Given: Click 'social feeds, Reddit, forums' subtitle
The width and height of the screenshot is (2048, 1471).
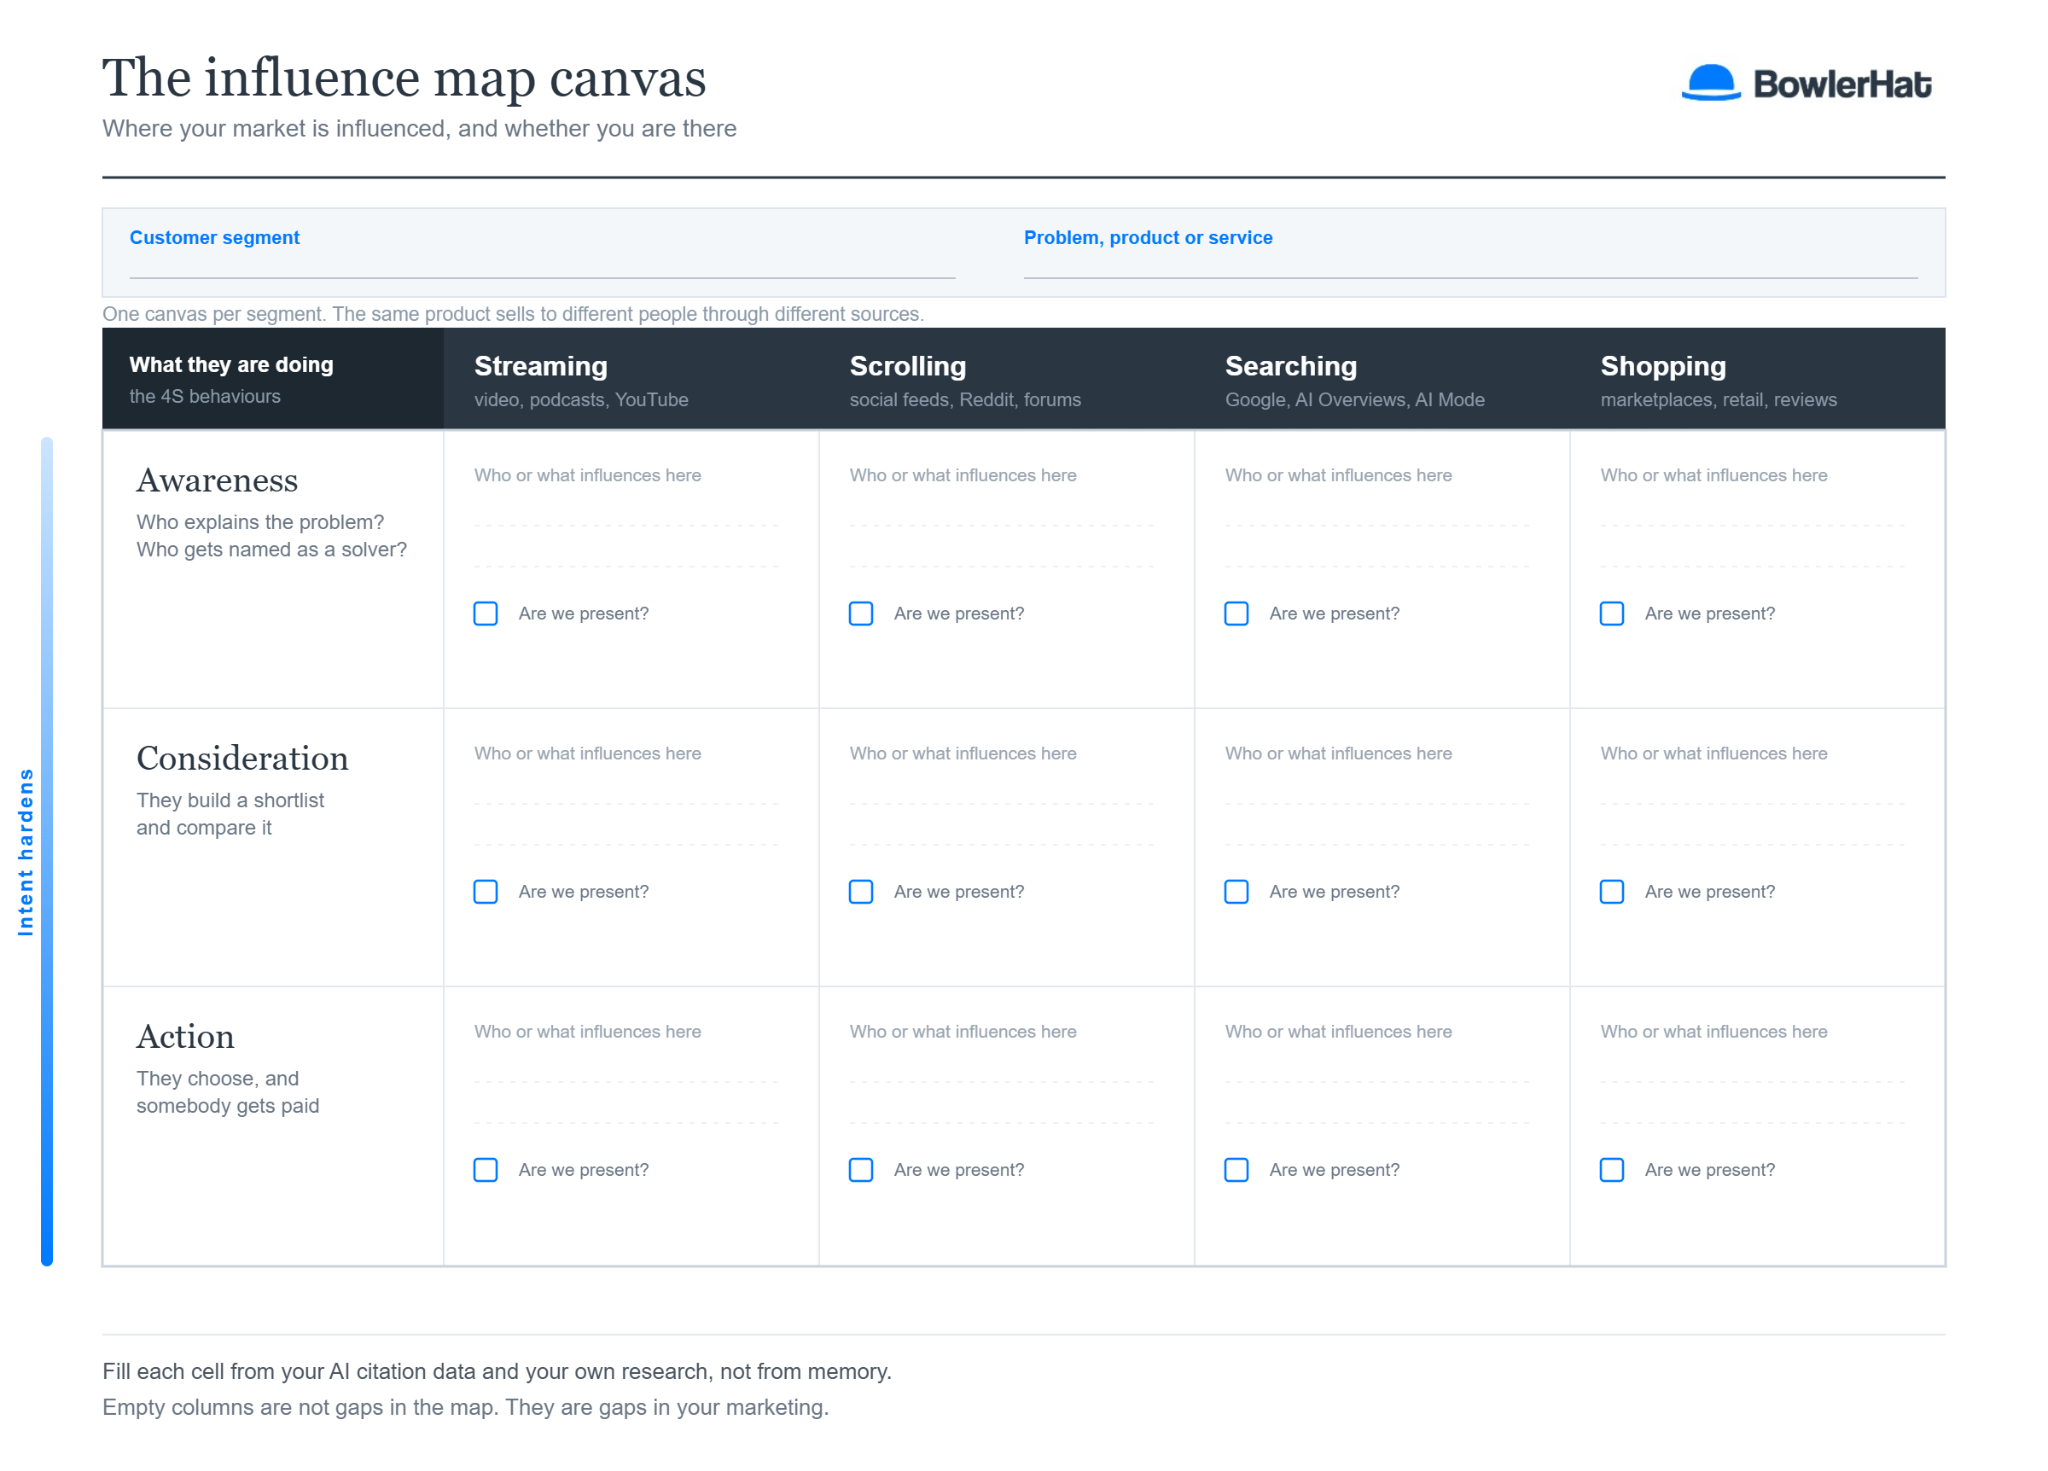Looking at the screenshot, I should point(965,400).
